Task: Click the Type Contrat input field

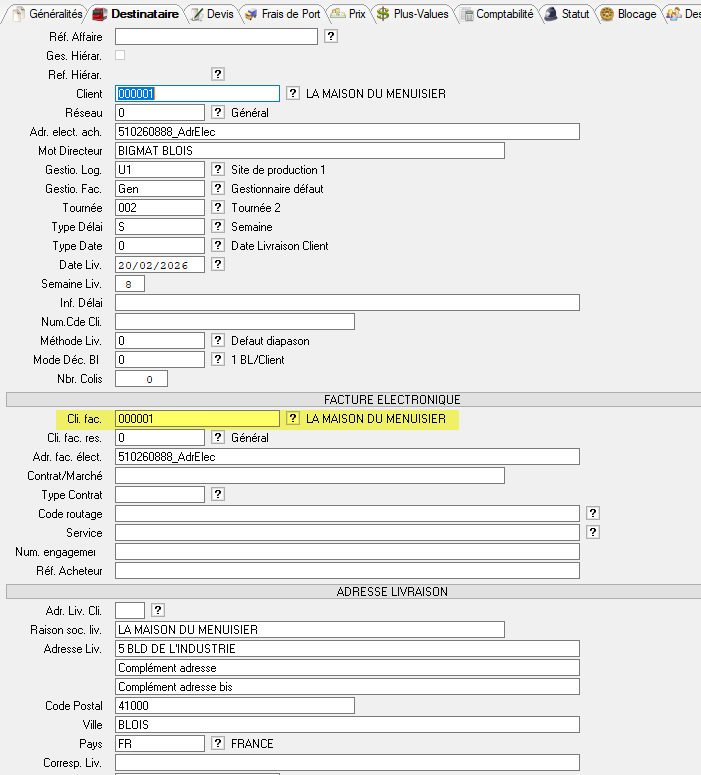Action: pyautogui.click(x=160, y=494)
